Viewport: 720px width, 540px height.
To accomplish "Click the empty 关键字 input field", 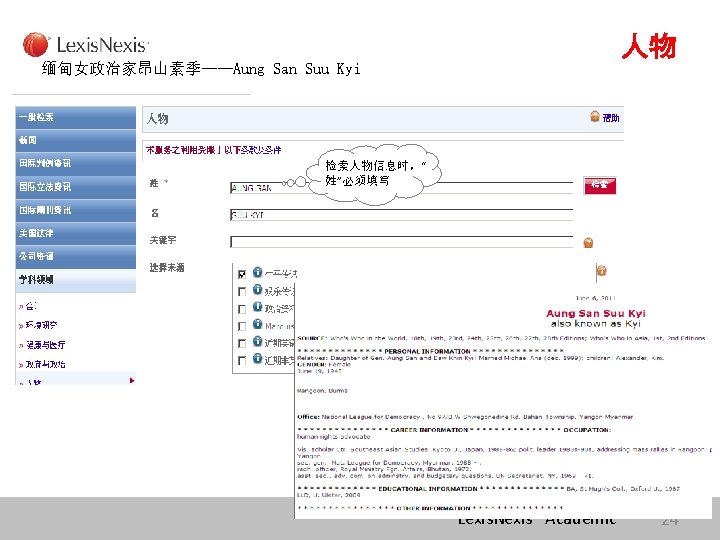I will [402, 242].
